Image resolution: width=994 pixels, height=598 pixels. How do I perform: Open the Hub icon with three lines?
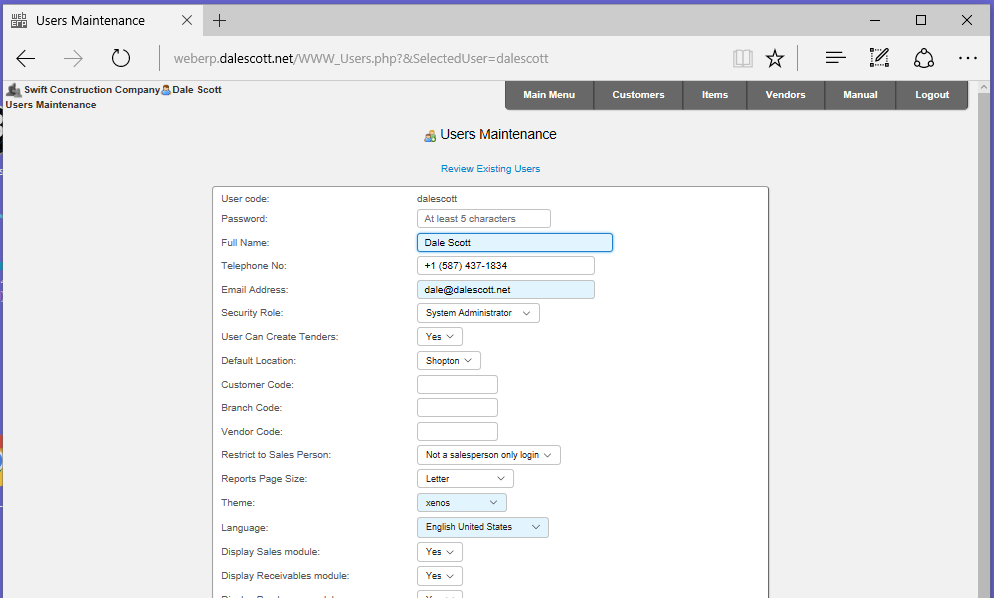point(836,58)
